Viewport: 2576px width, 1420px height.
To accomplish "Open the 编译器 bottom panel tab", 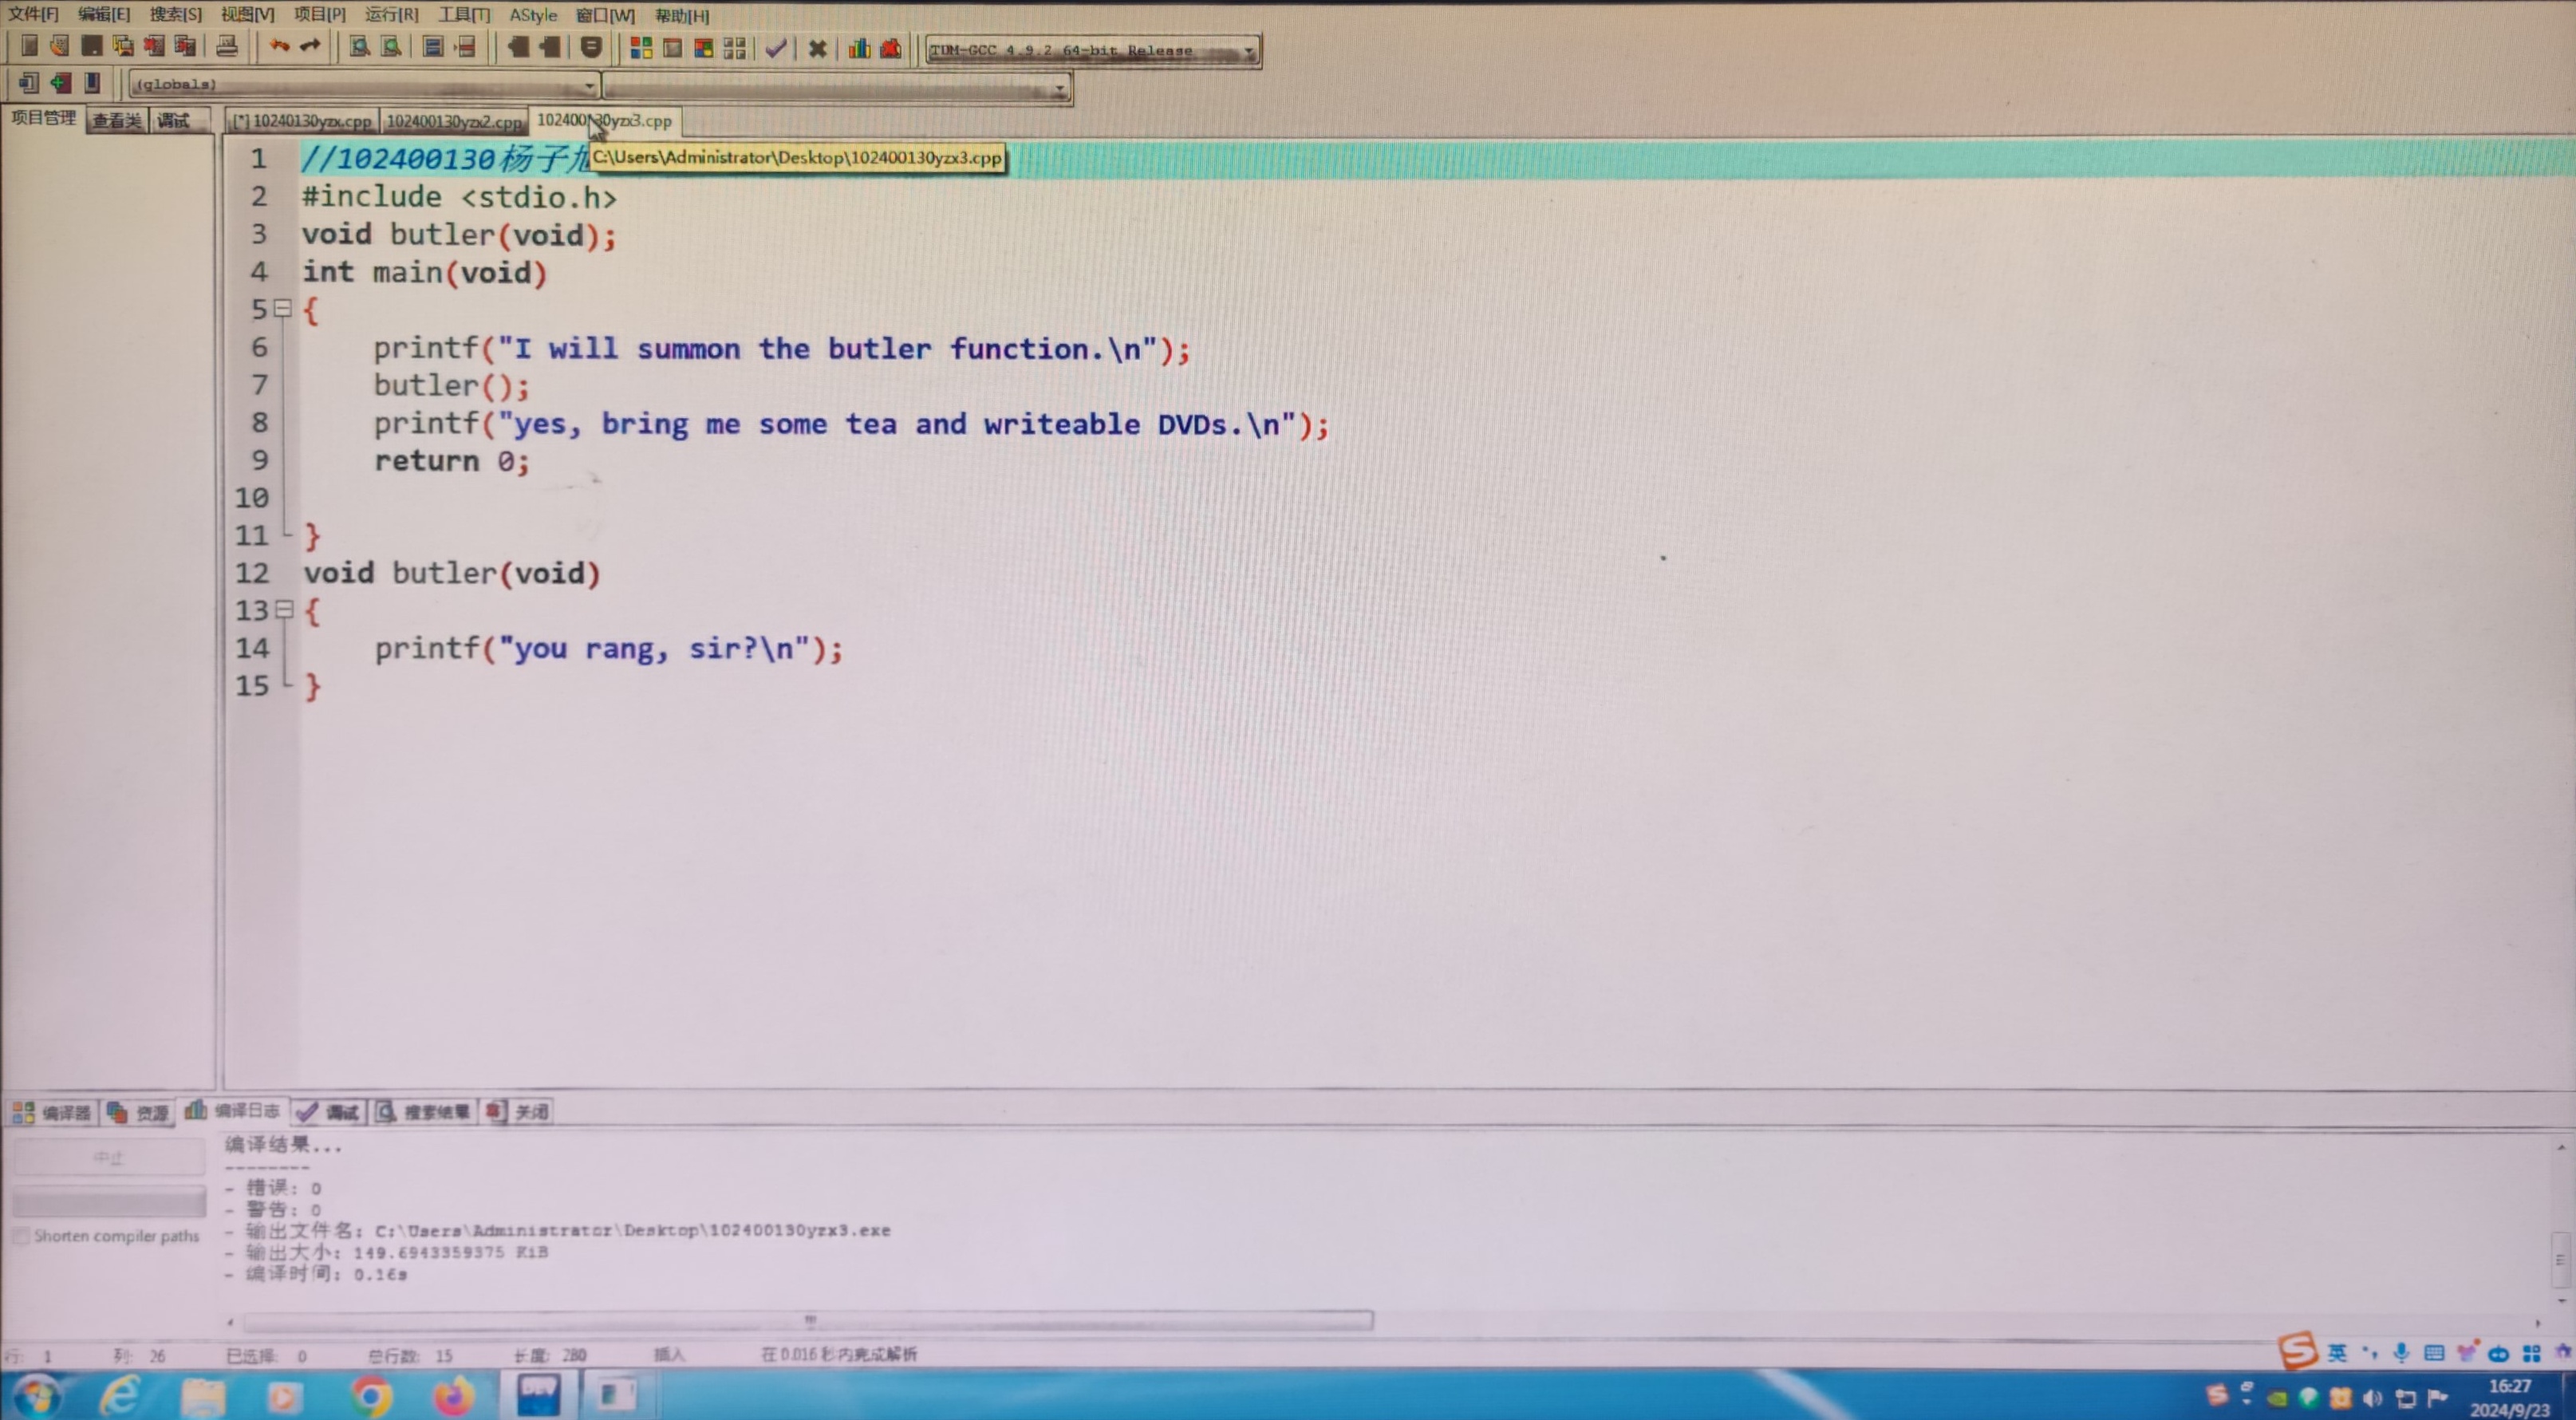I will point(53,1112).
